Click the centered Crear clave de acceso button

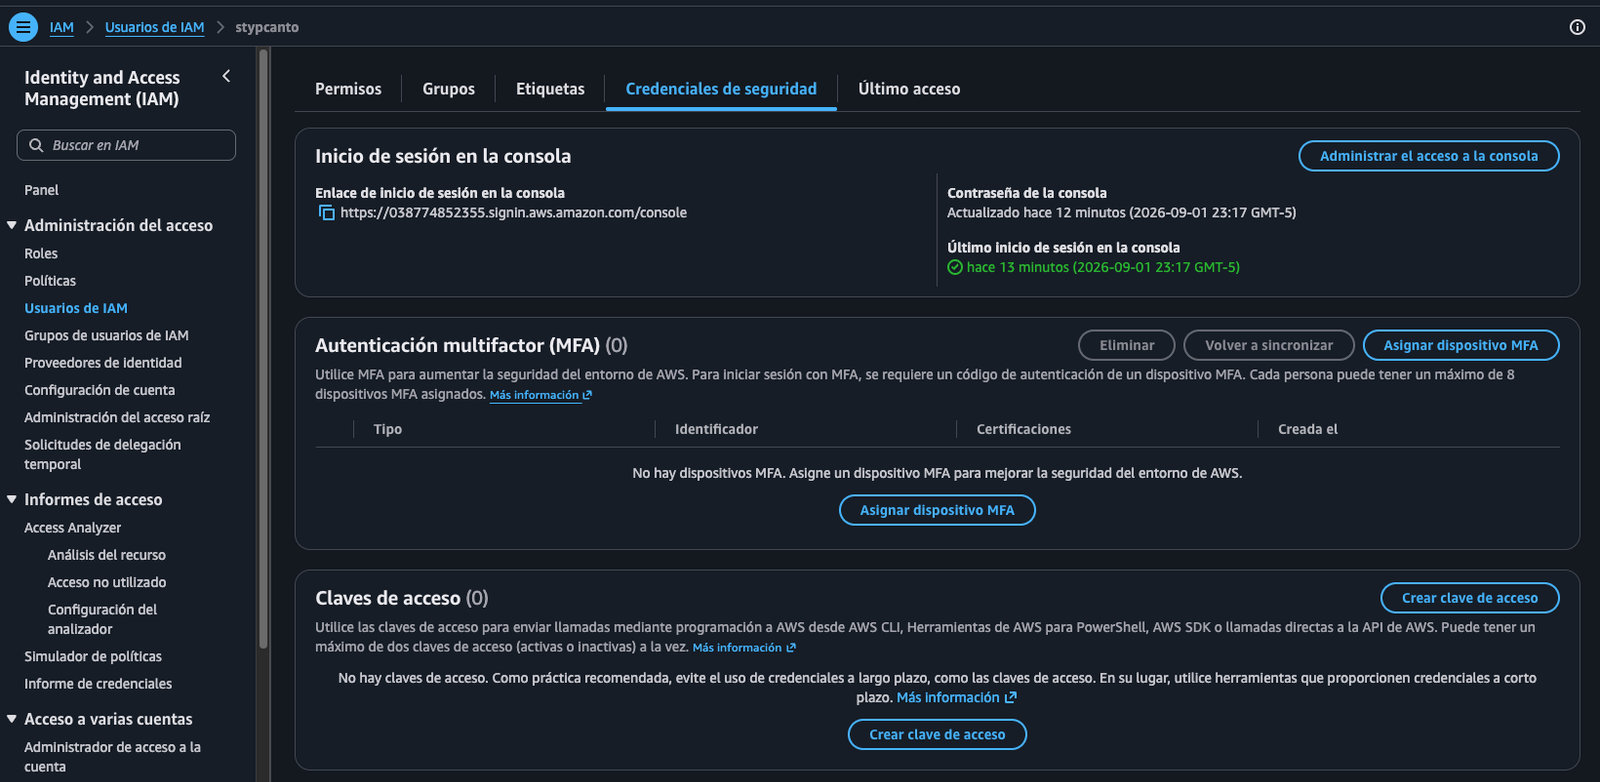point(937,735)
